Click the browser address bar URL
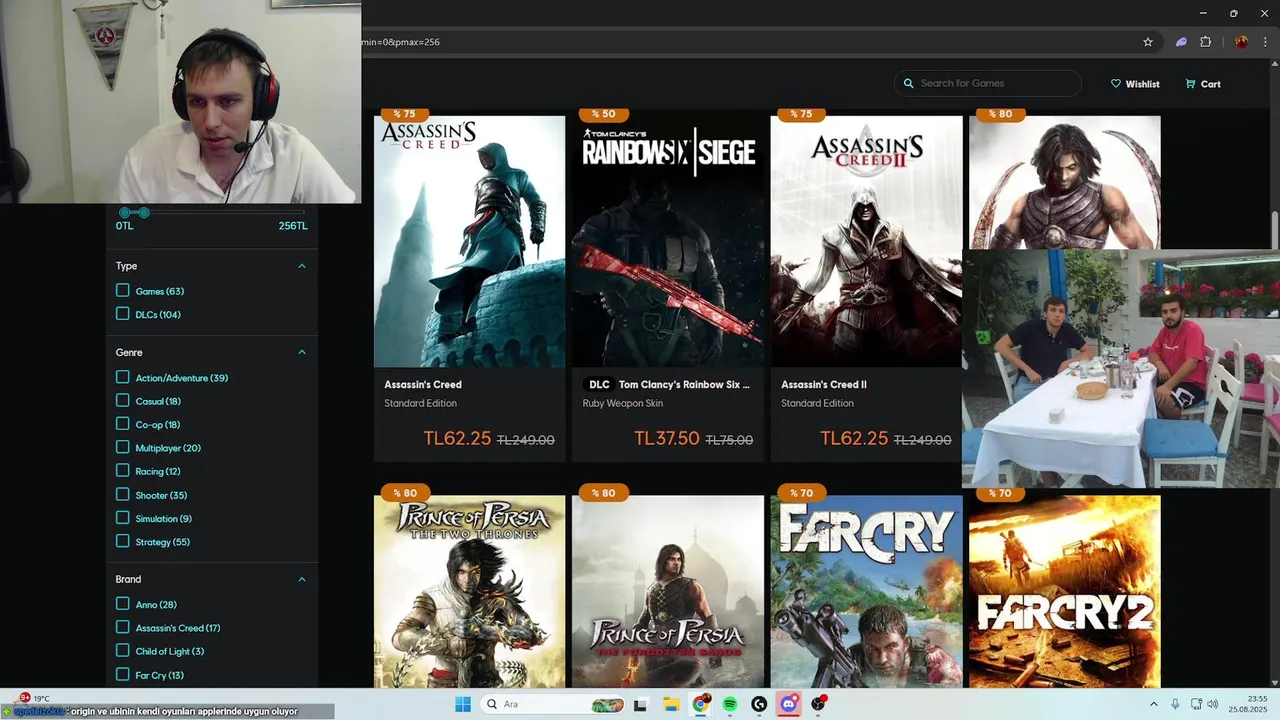The height and width of the screenshot is (720, 1280). pyautogui.click(x=402, y=42)
